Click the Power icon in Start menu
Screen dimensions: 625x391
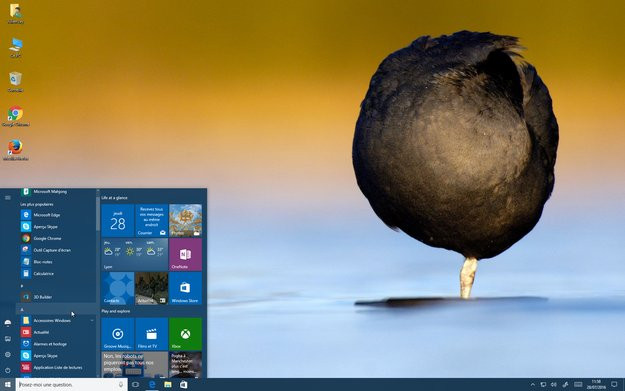point(8,370)
